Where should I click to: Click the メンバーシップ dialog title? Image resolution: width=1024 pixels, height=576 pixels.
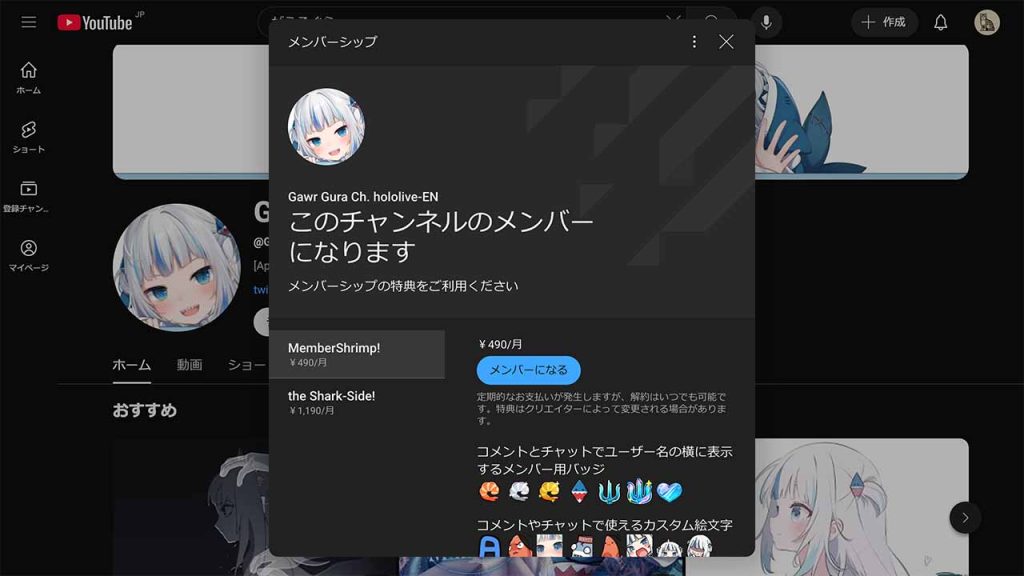point(332,42)
